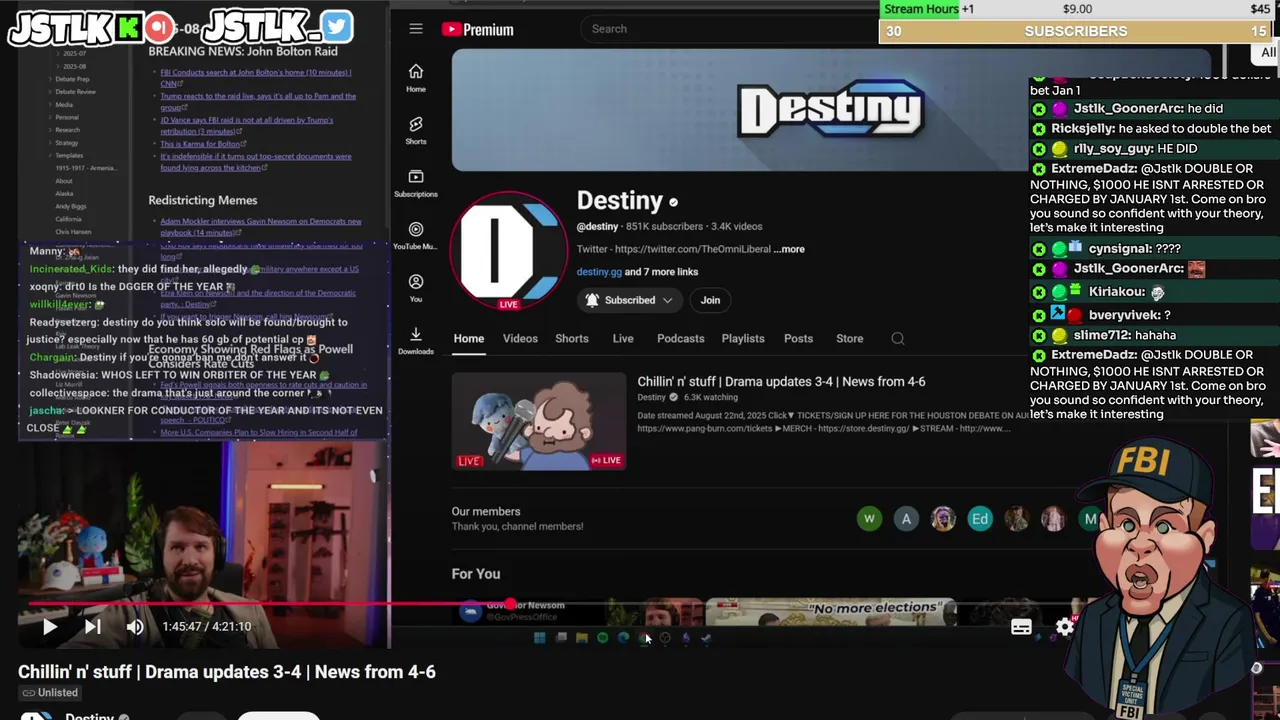Click 'and 7 more links'

tap(661, 272)
